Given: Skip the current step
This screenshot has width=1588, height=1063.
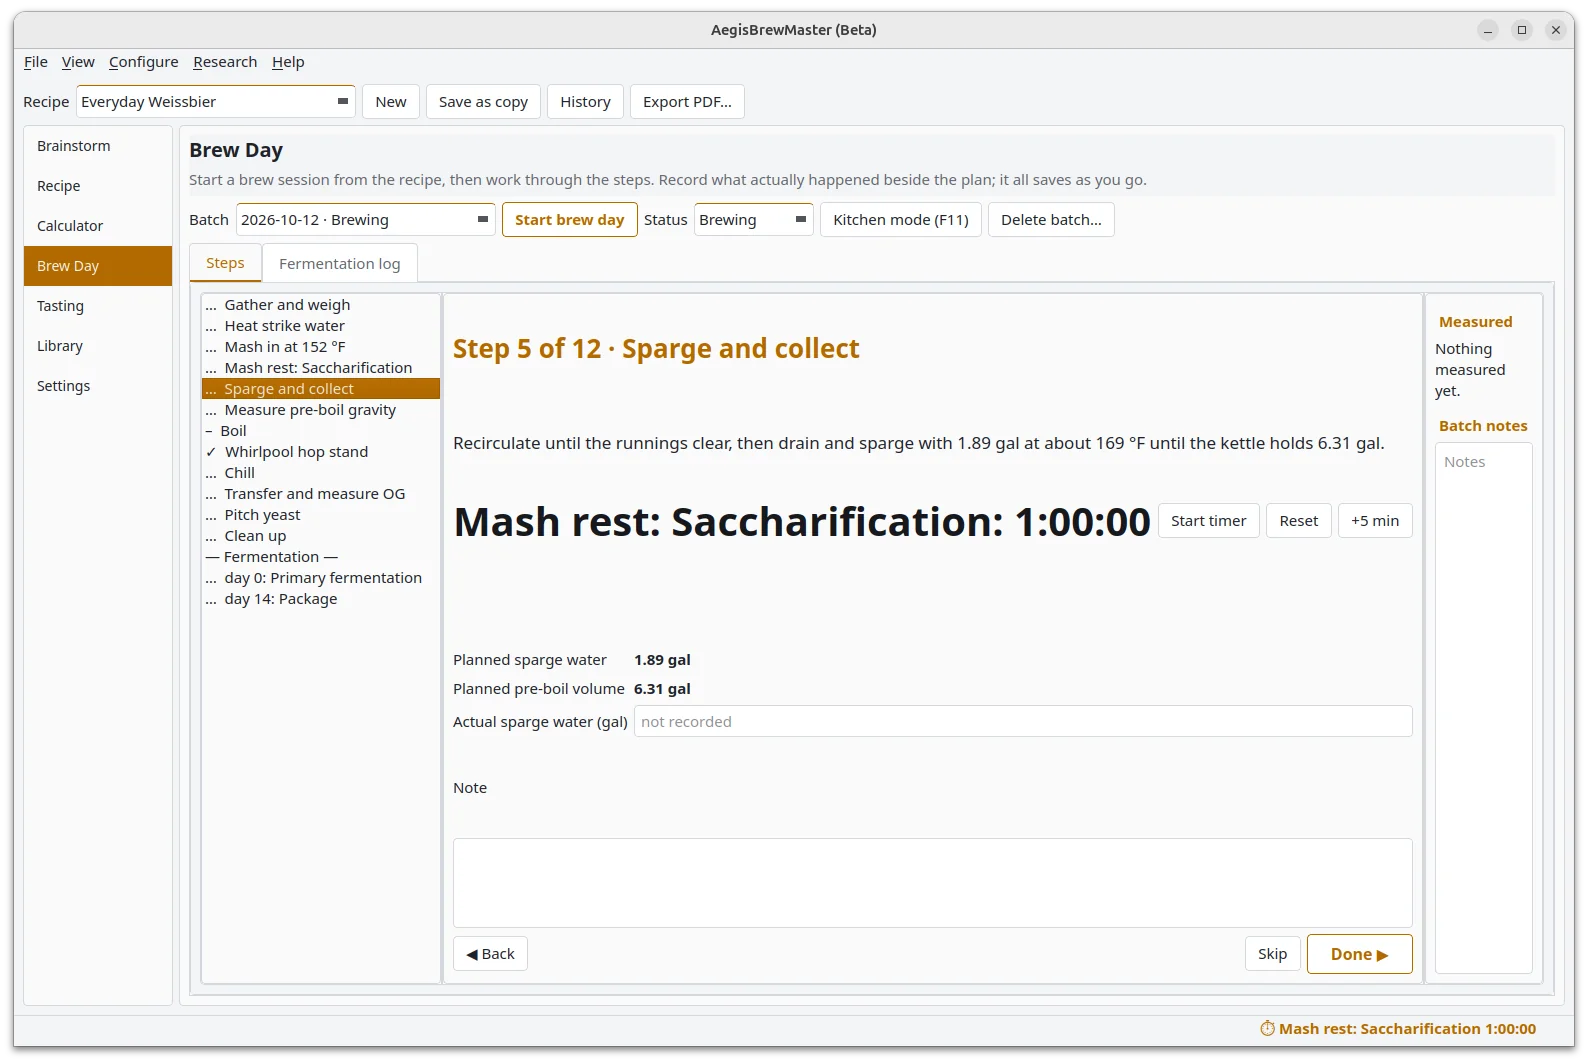Looking at the screenshot, I should coord(1272,954).
